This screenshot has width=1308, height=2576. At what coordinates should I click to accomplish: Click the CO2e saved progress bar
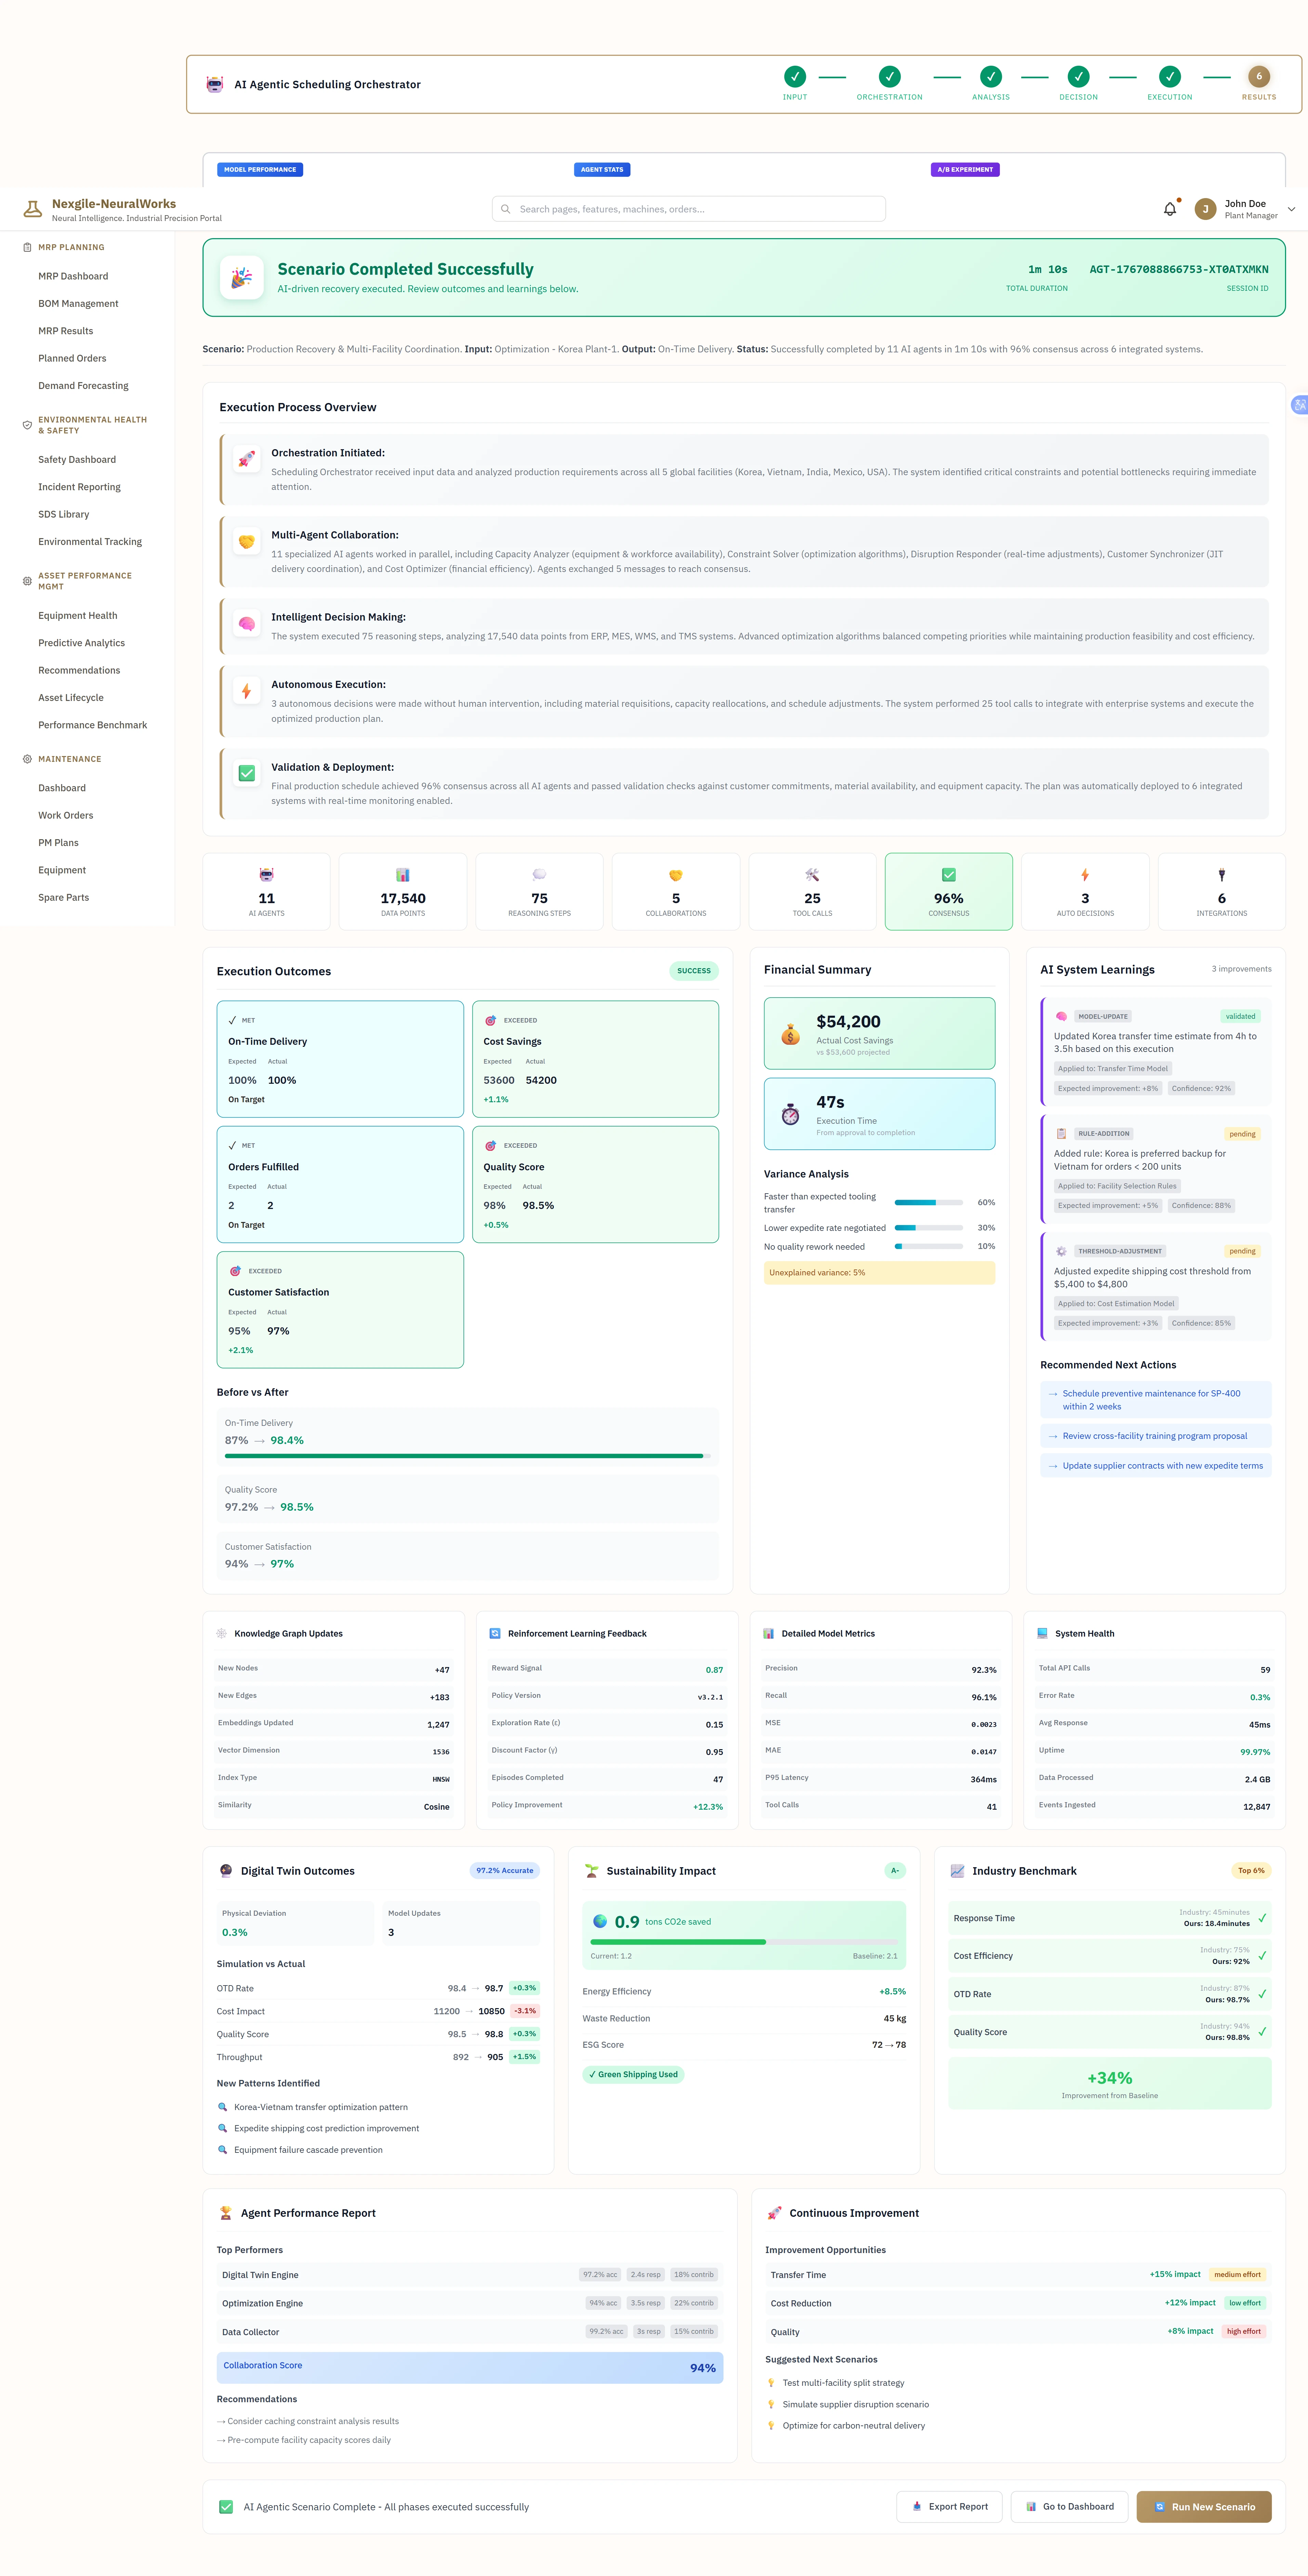coord(744,1942)
